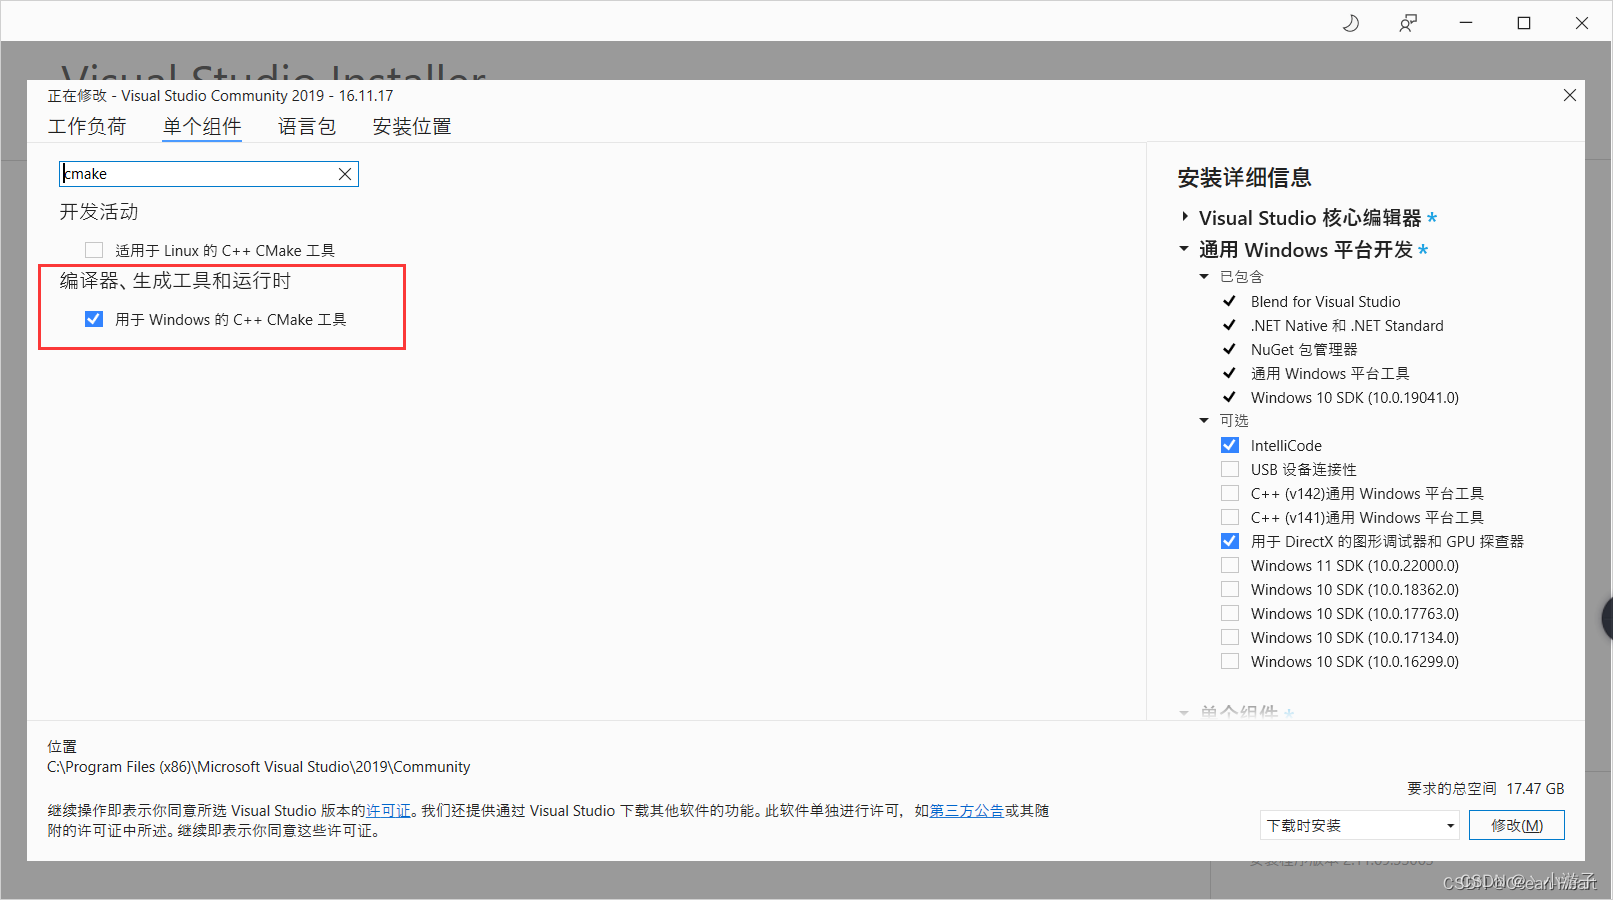Viewport: 1613px width, 900px height.
Task: Click the 安装详细信息 heading
Action: [1244, 178]
